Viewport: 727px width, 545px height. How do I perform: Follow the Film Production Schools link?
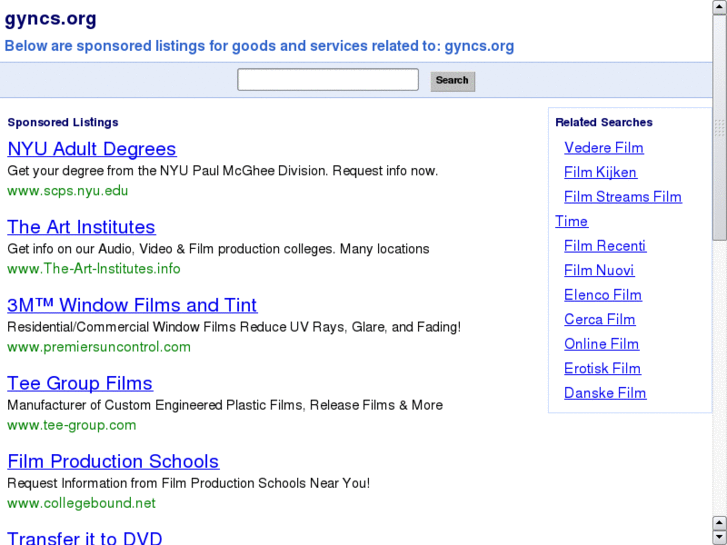pos(113,461)
